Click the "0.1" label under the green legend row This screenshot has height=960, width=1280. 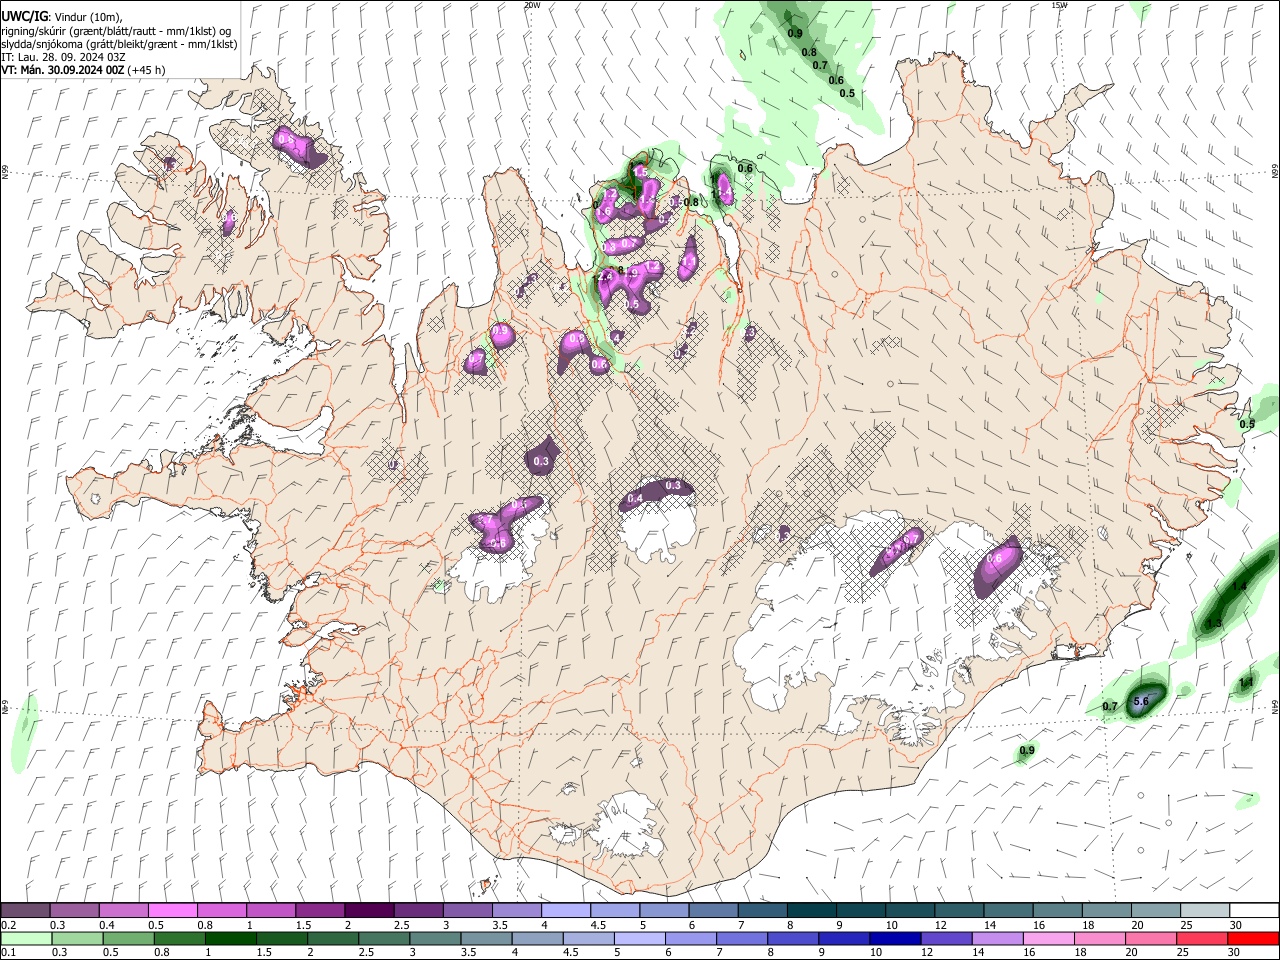[8, 952]
